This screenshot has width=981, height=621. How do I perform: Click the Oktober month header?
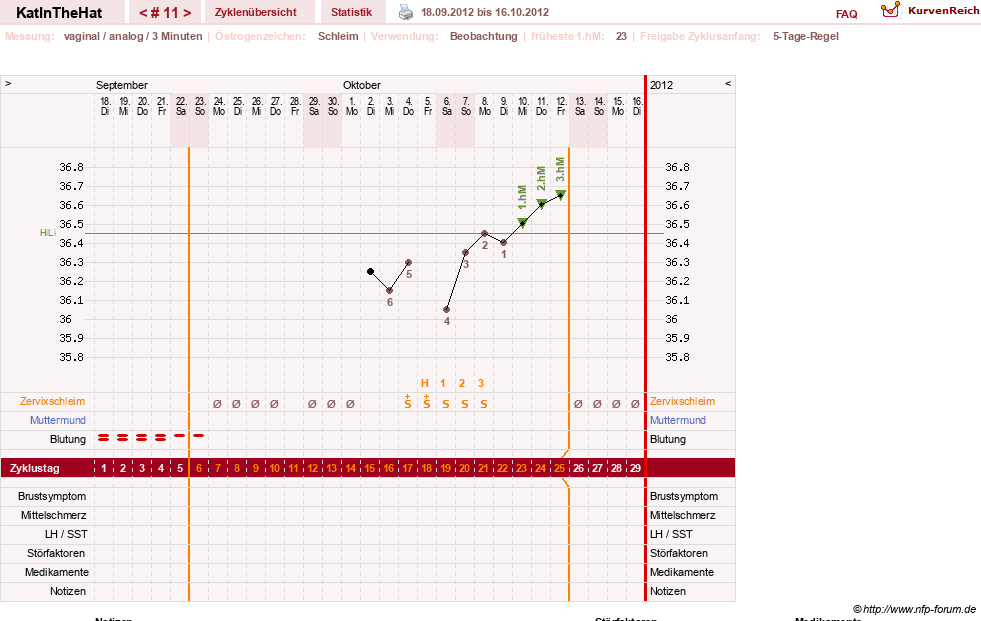[x=362, y=85]
